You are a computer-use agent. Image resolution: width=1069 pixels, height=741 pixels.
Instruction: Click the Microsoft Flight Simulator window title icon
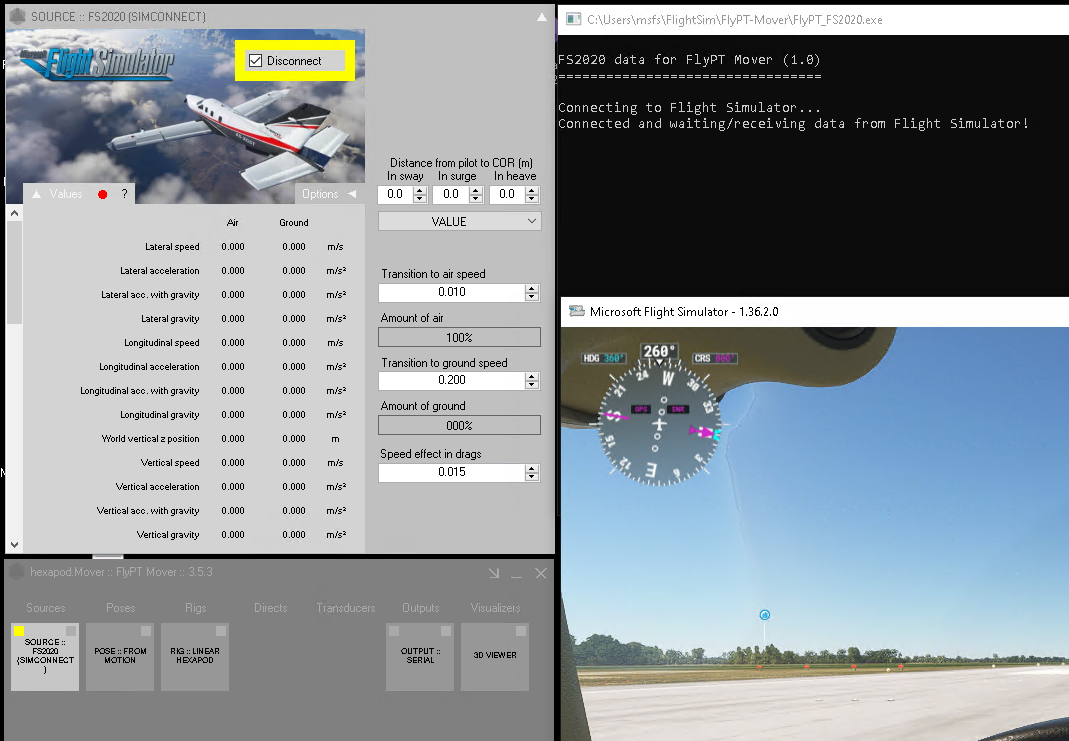click(x=576, y=311)
